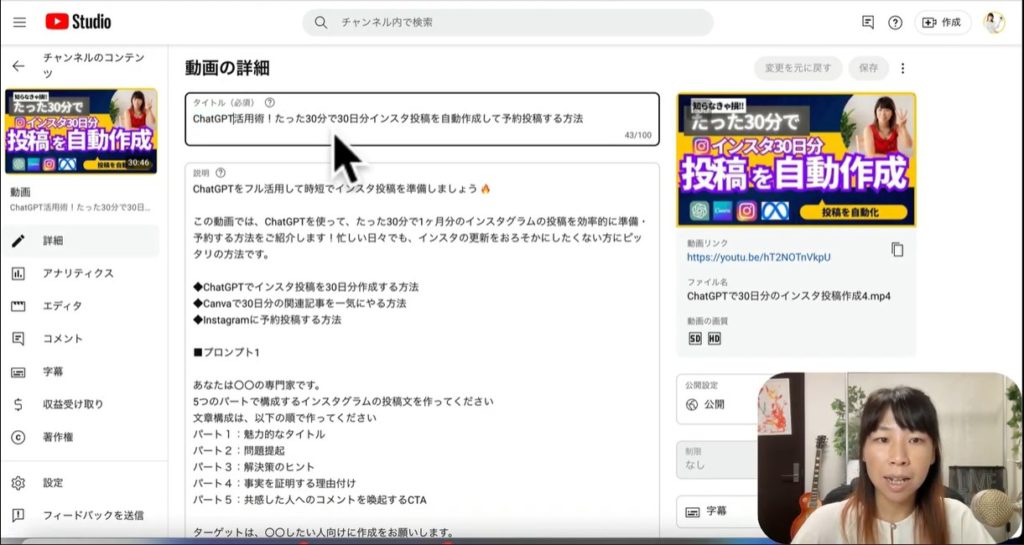
Task: Click the sidebar video thumbnail
Action: point(81,131)
